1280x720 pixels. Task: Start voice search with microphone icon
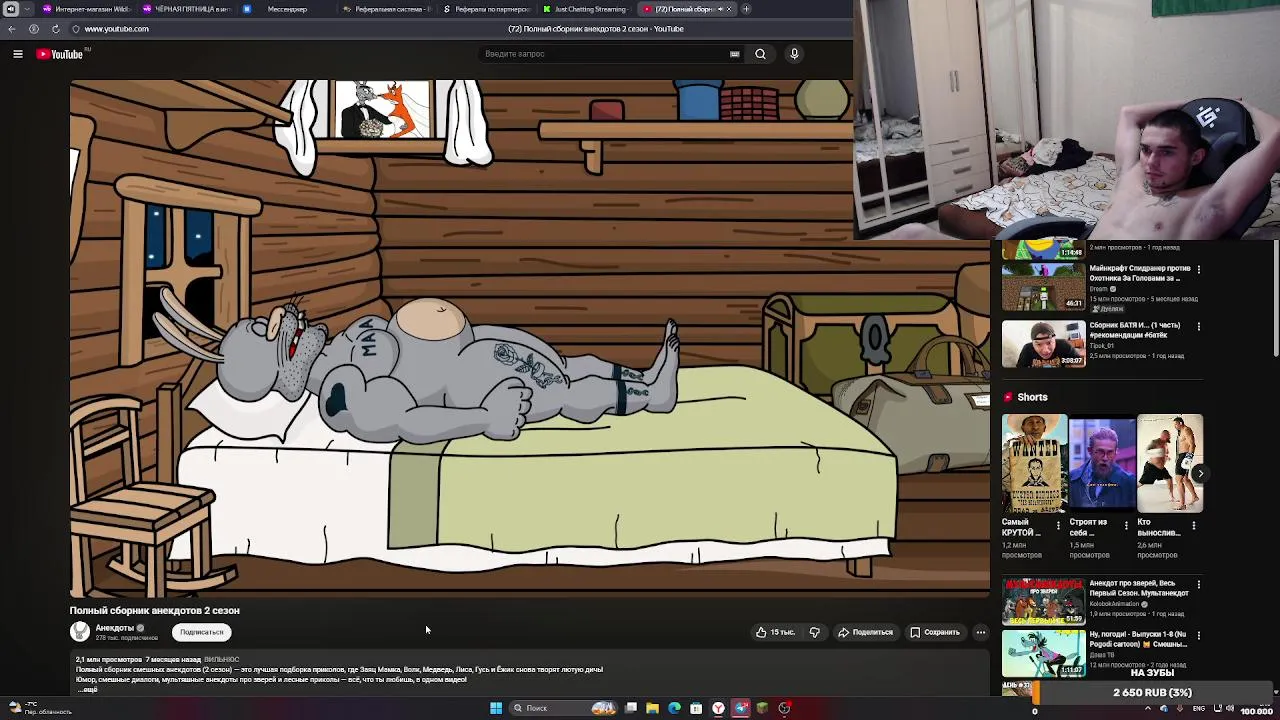pos(794,54)
